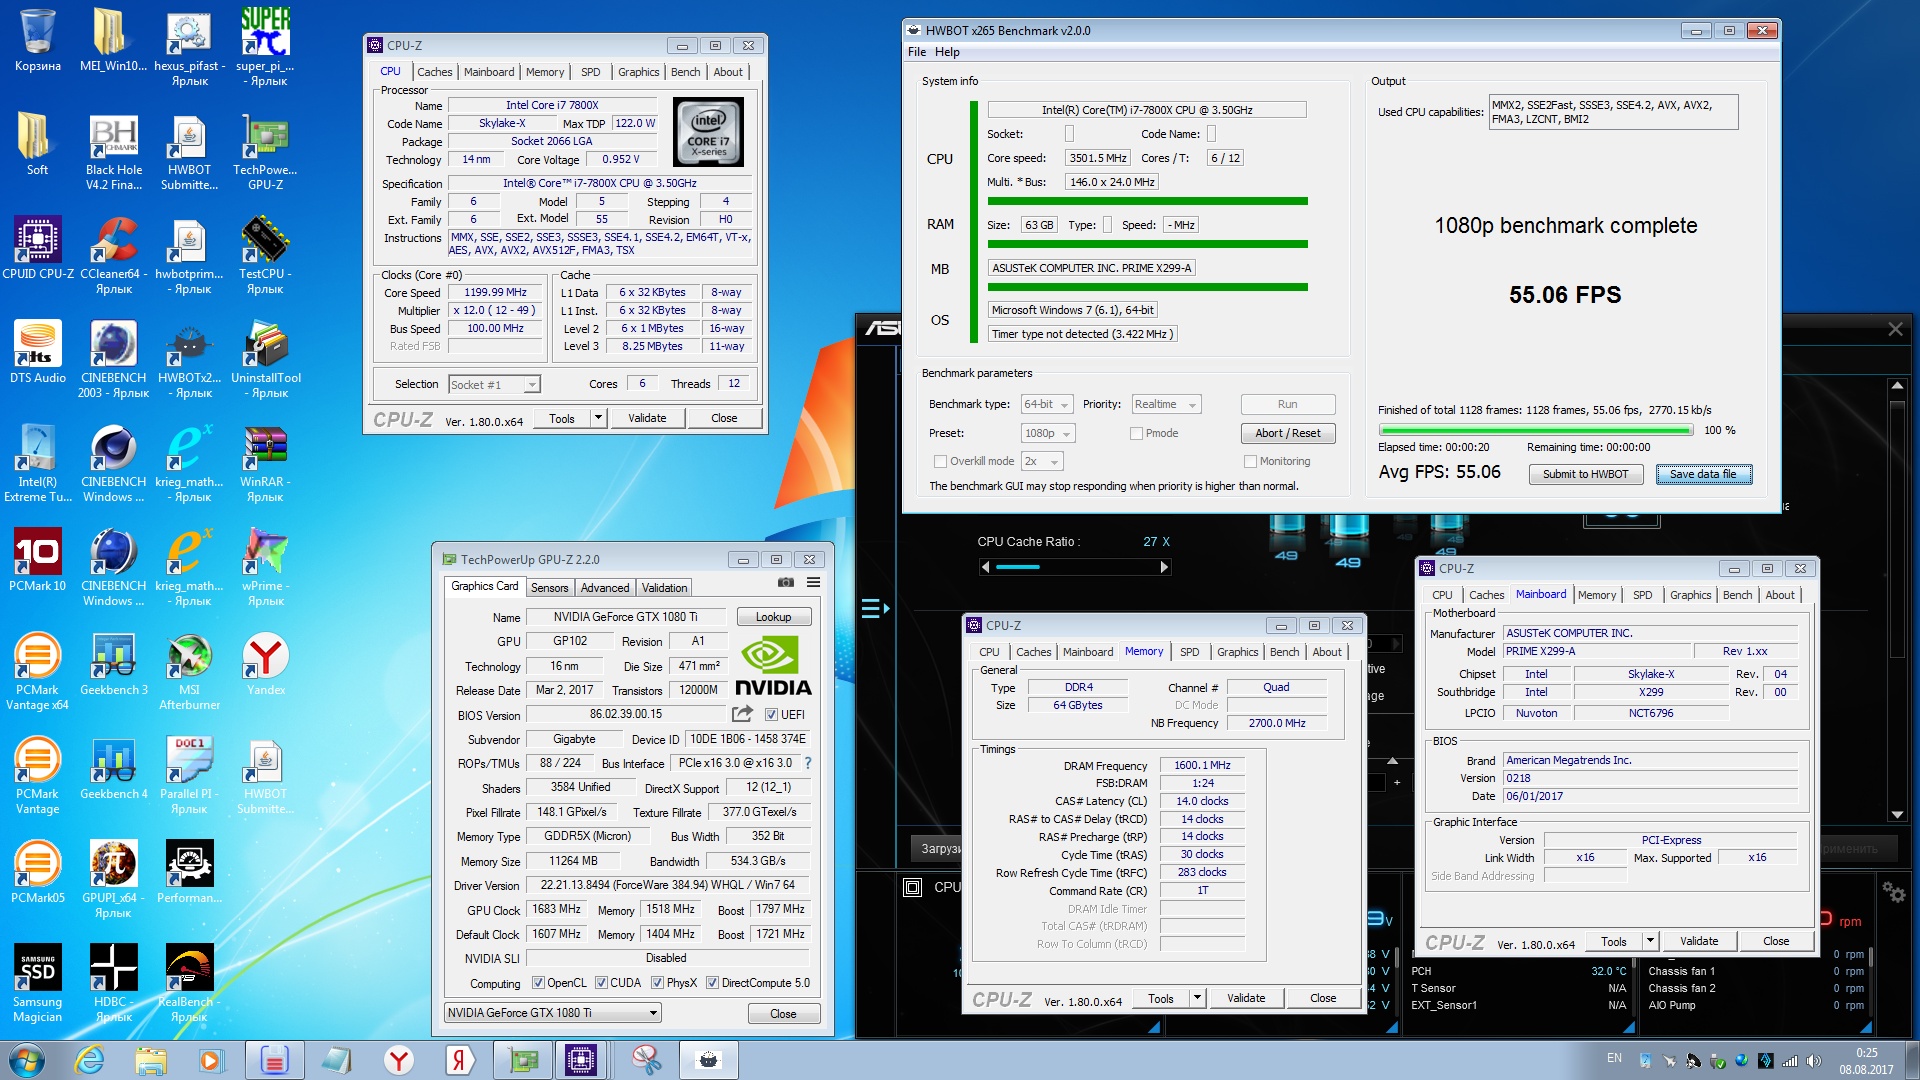
Task: Launch RealBench desktop shortcut
Action: pos(189,982)
